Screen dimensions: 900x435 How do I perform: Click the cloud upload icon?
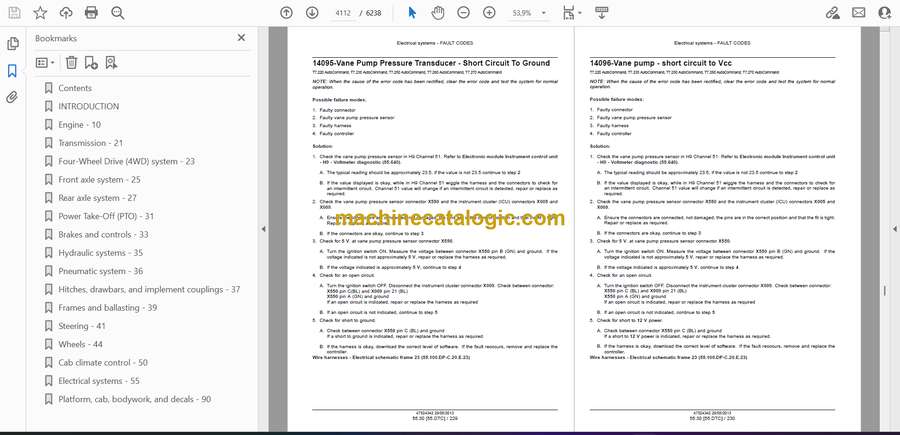tap(66, 13)
